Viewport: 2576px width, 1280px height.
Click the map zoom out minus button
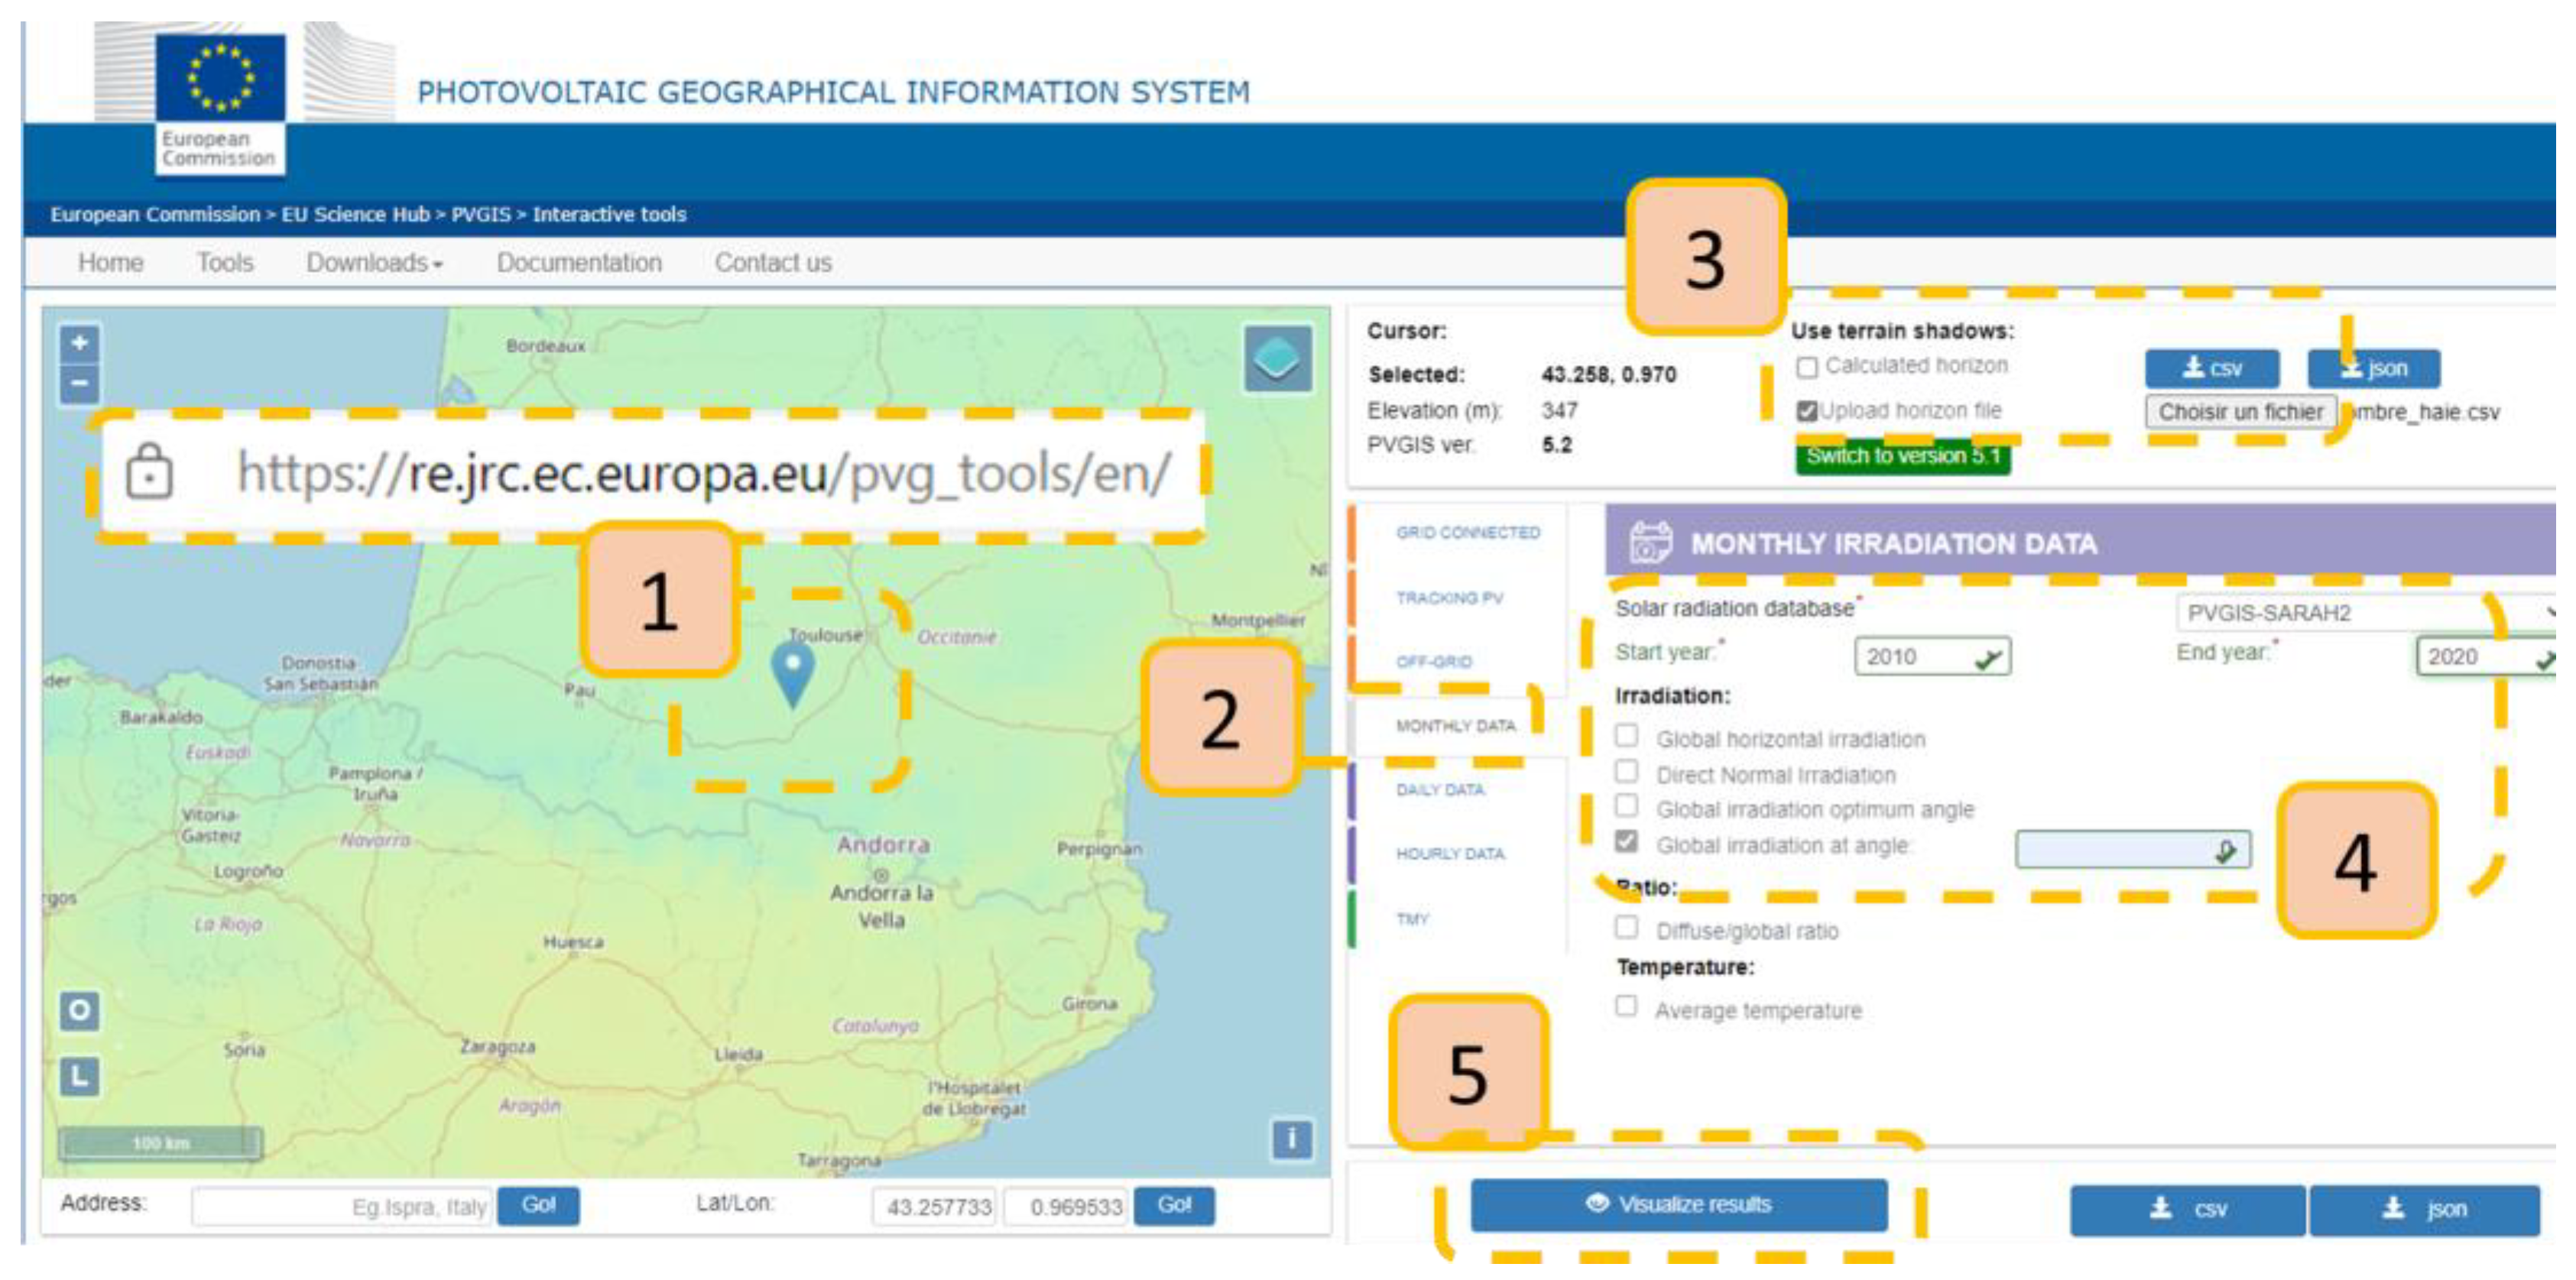79,383
